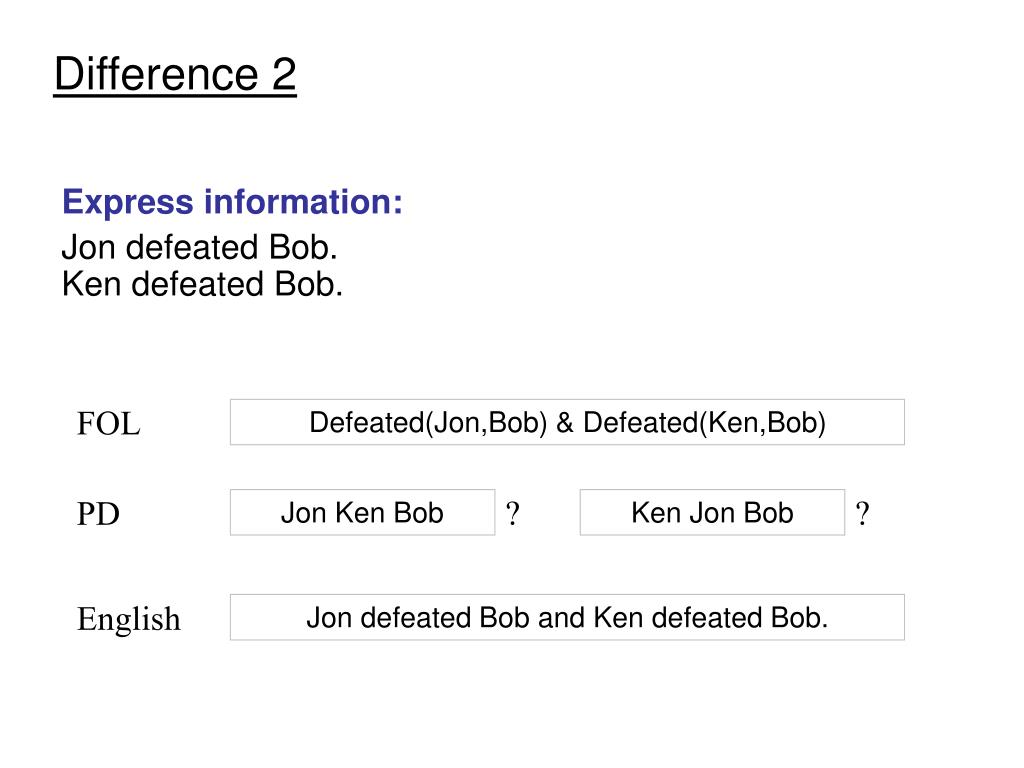Click the word "Express" in blue heading
This screenshot has height=768, width=1024.
pos(128,203)
